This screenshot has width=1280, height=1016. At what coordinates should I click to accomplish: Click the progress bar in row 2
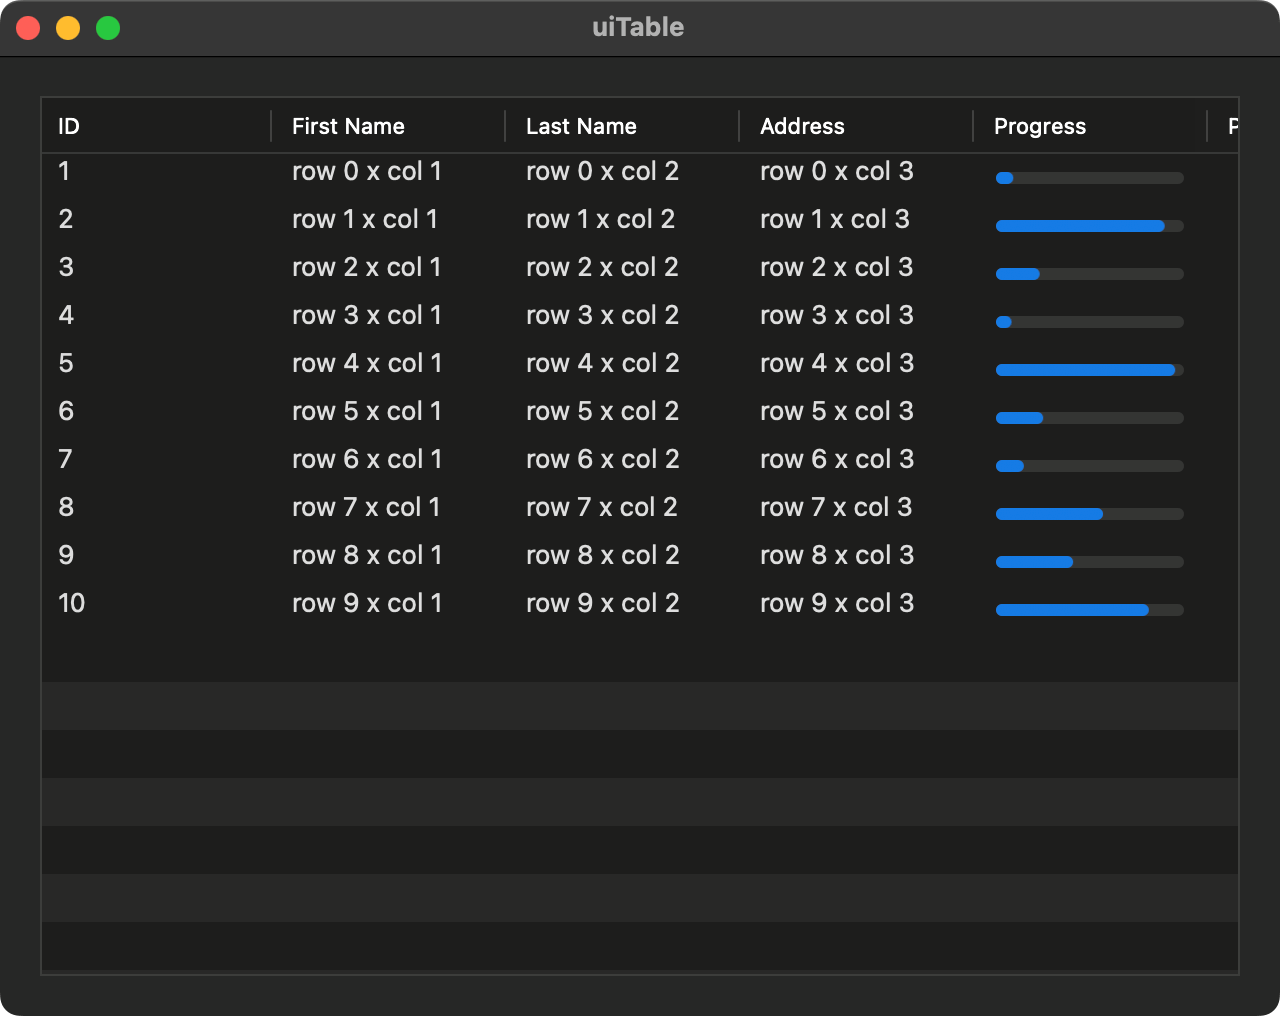tap(1089, 273)
